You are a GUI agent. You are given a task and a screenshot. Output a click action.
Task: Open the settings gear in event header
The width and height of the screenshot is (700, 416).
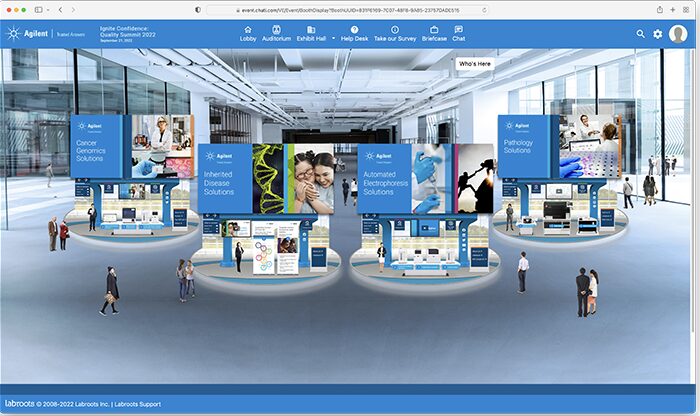click(x=658, y=34)
